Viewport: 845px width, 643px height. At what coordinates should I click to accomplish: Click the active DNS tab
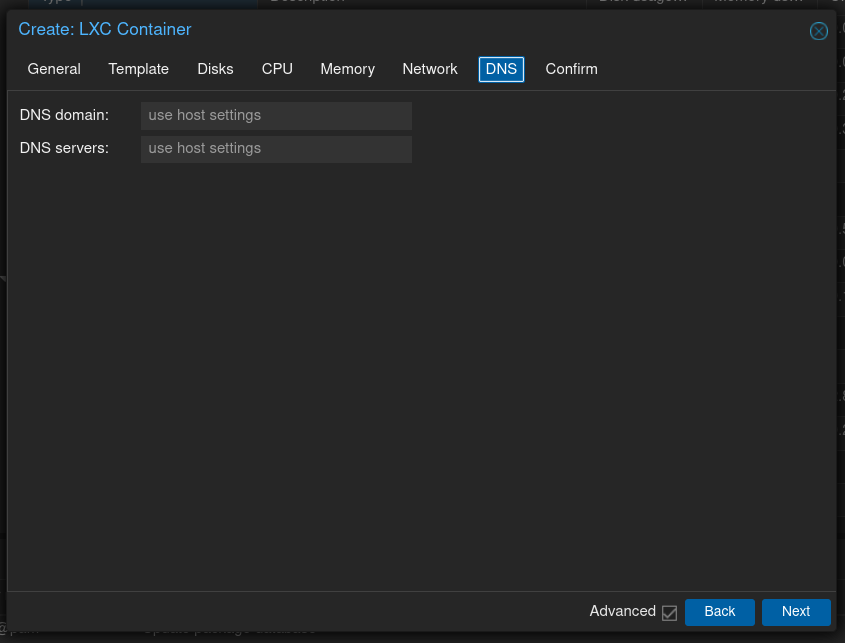501,69
